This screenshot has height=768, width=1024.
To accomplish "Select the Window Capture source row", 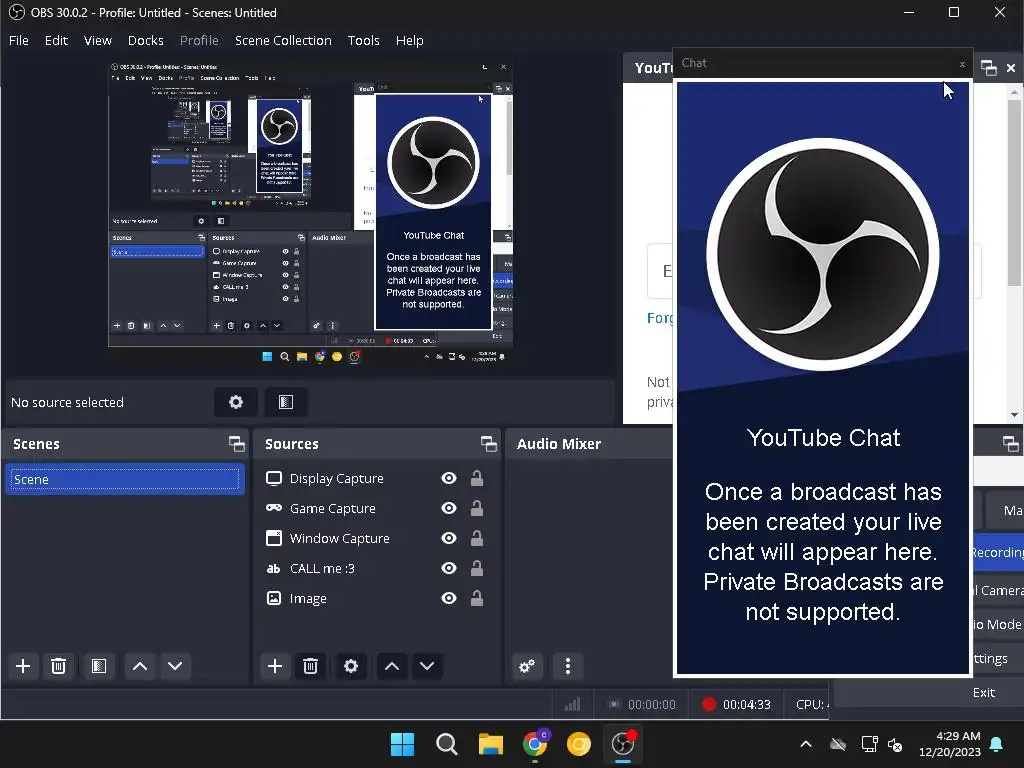I will pyautogui.click(x=375, y=538).
